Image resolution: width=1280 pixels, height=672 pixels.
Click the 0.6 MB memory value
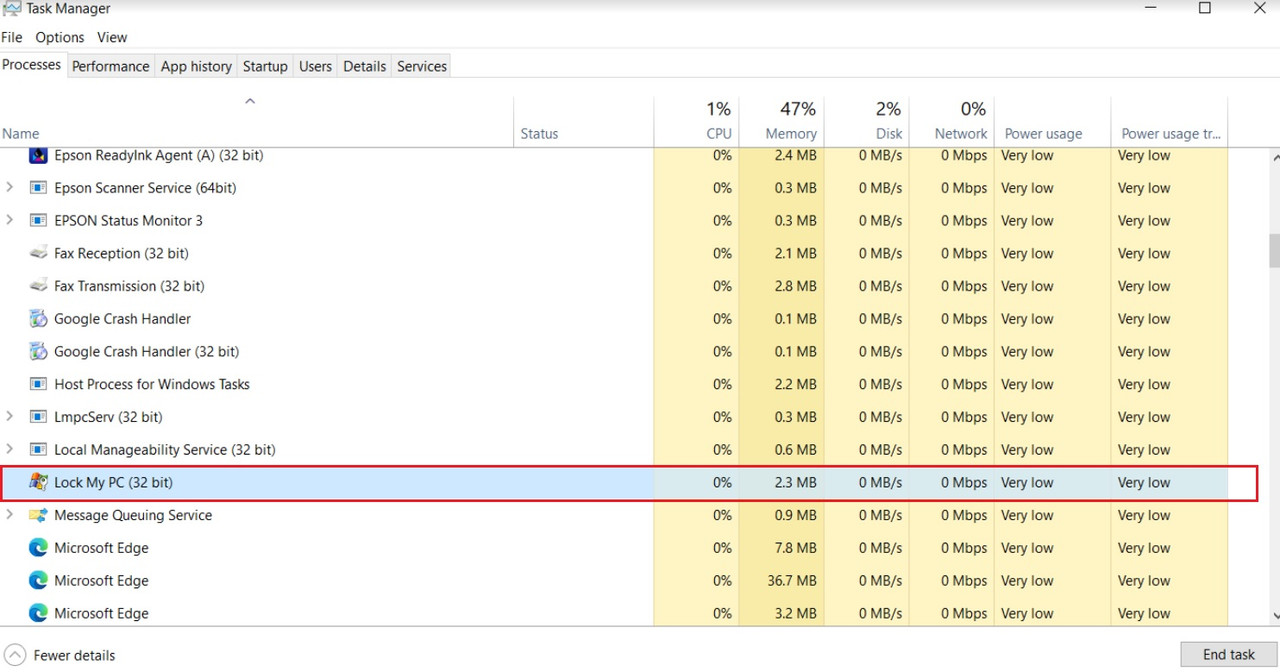tap(795, 450)
